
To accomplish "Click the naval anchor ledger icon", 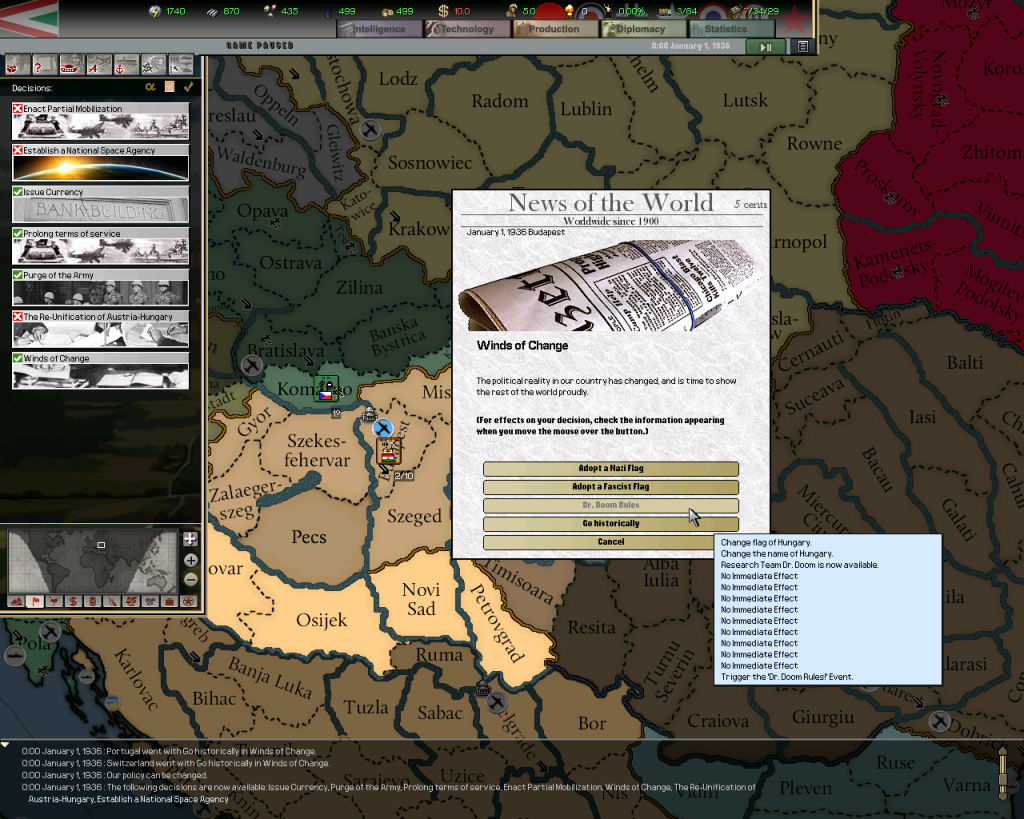I will point(125,64).
